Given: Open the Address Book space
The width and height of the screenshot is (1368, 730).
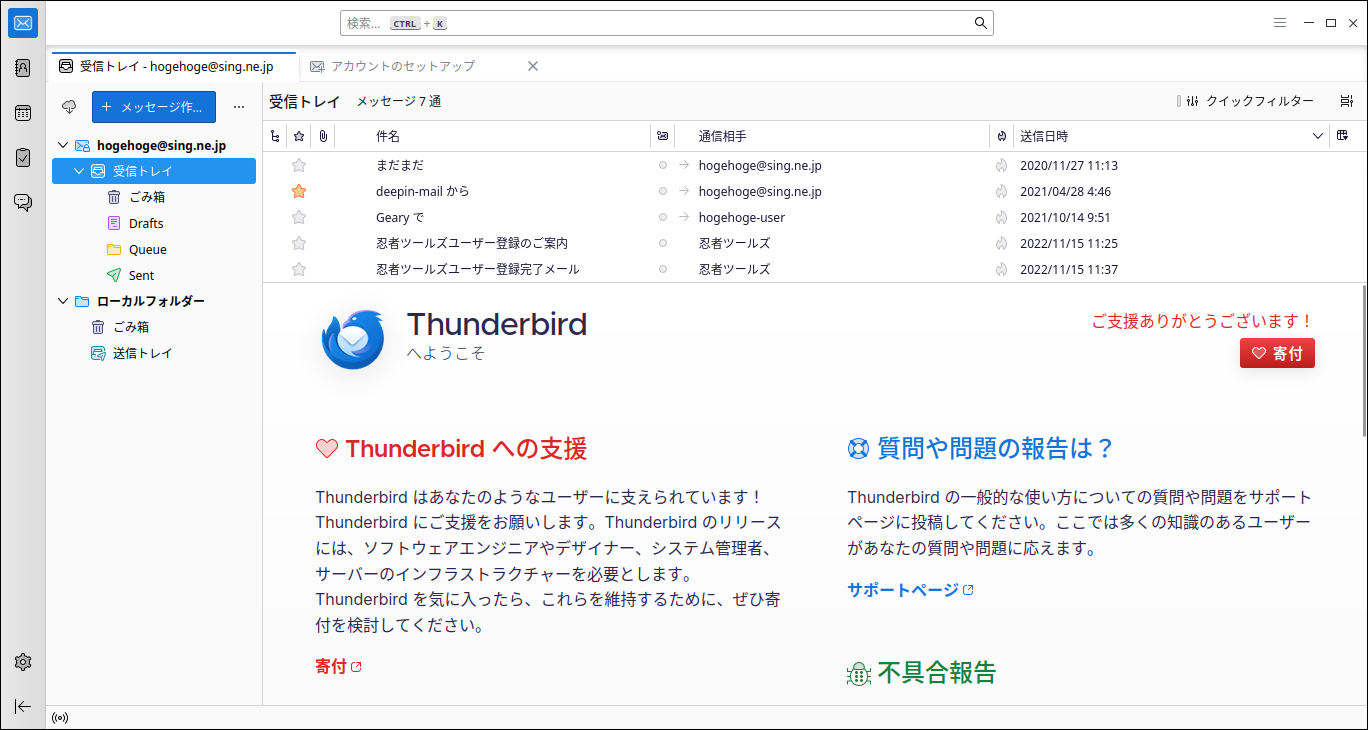Looking at the screenshot, I should (22, 68).
